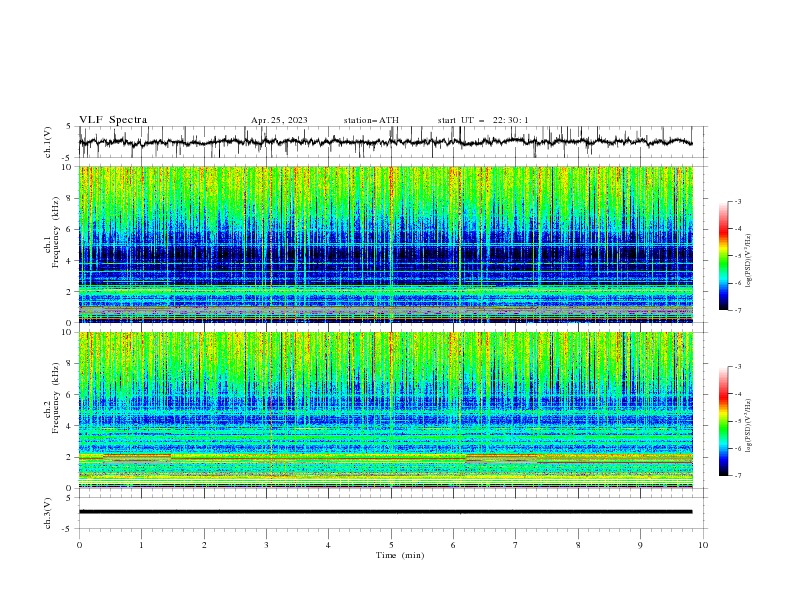The height and width of the screenshot is (612, 792).
Task: Click the "-7" label on ch.2 colorbar
Action: [x=737, y=475]
